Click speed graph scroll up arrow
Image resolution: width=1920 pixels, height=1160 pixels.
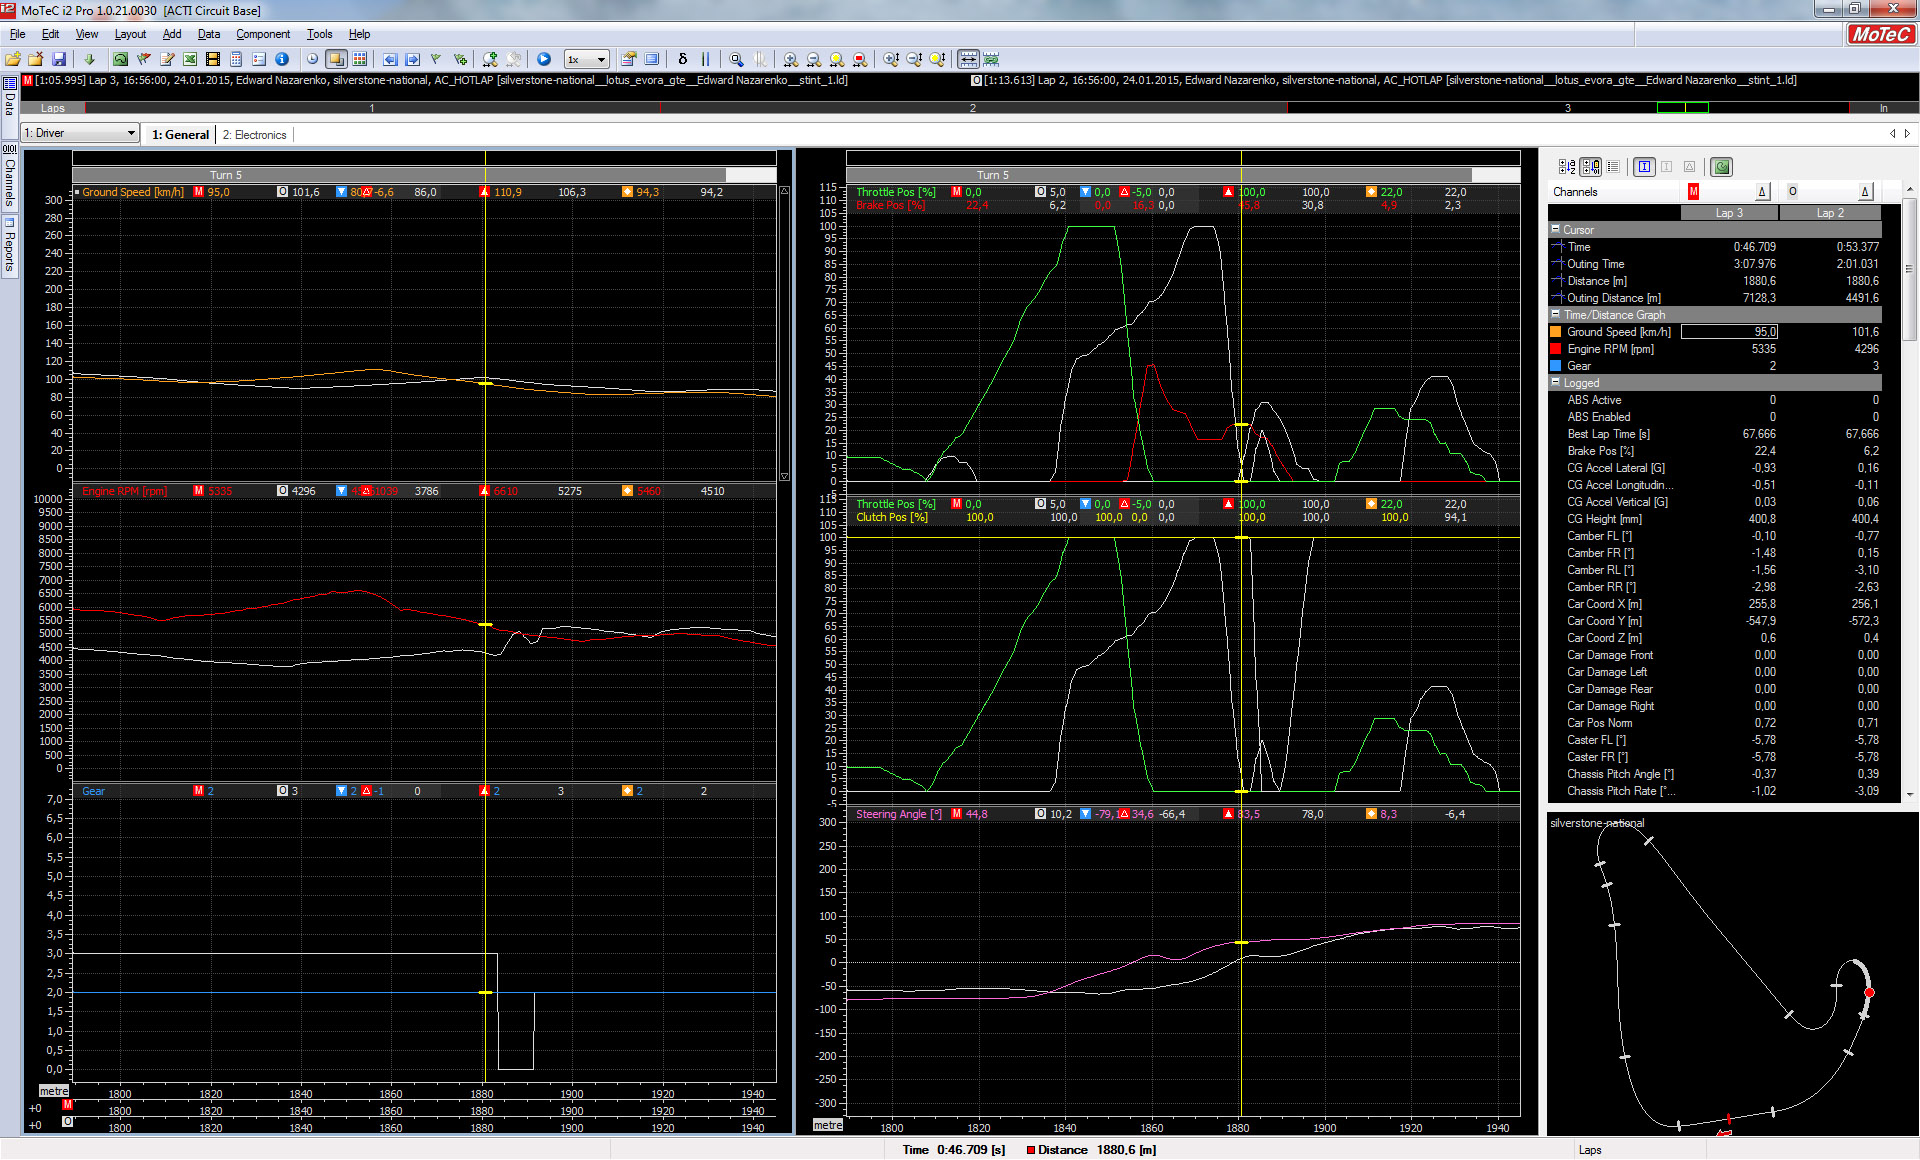point(784,191)
